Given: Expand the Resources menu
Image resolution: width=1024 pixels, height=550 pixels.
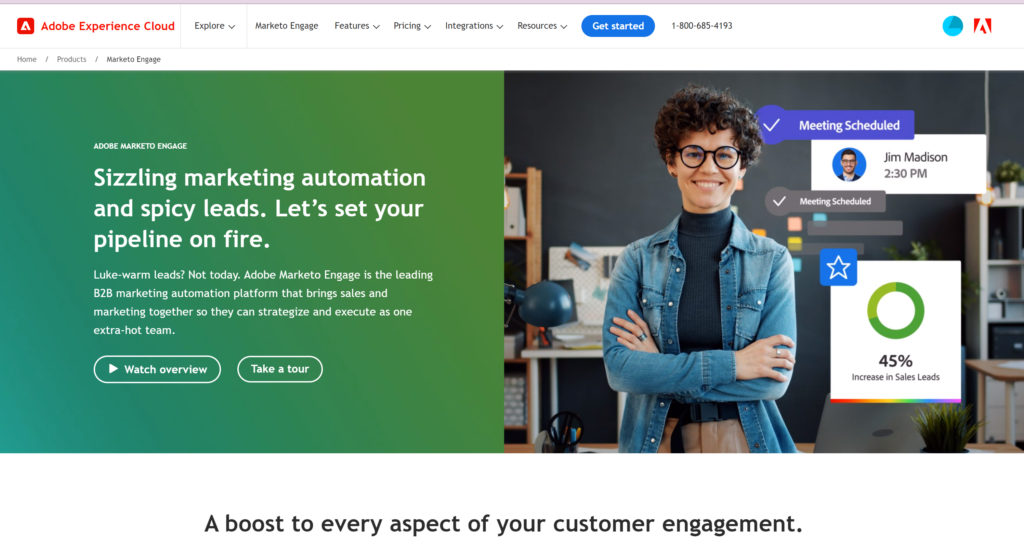Looking at the screenshot, I should coord(542,26).
